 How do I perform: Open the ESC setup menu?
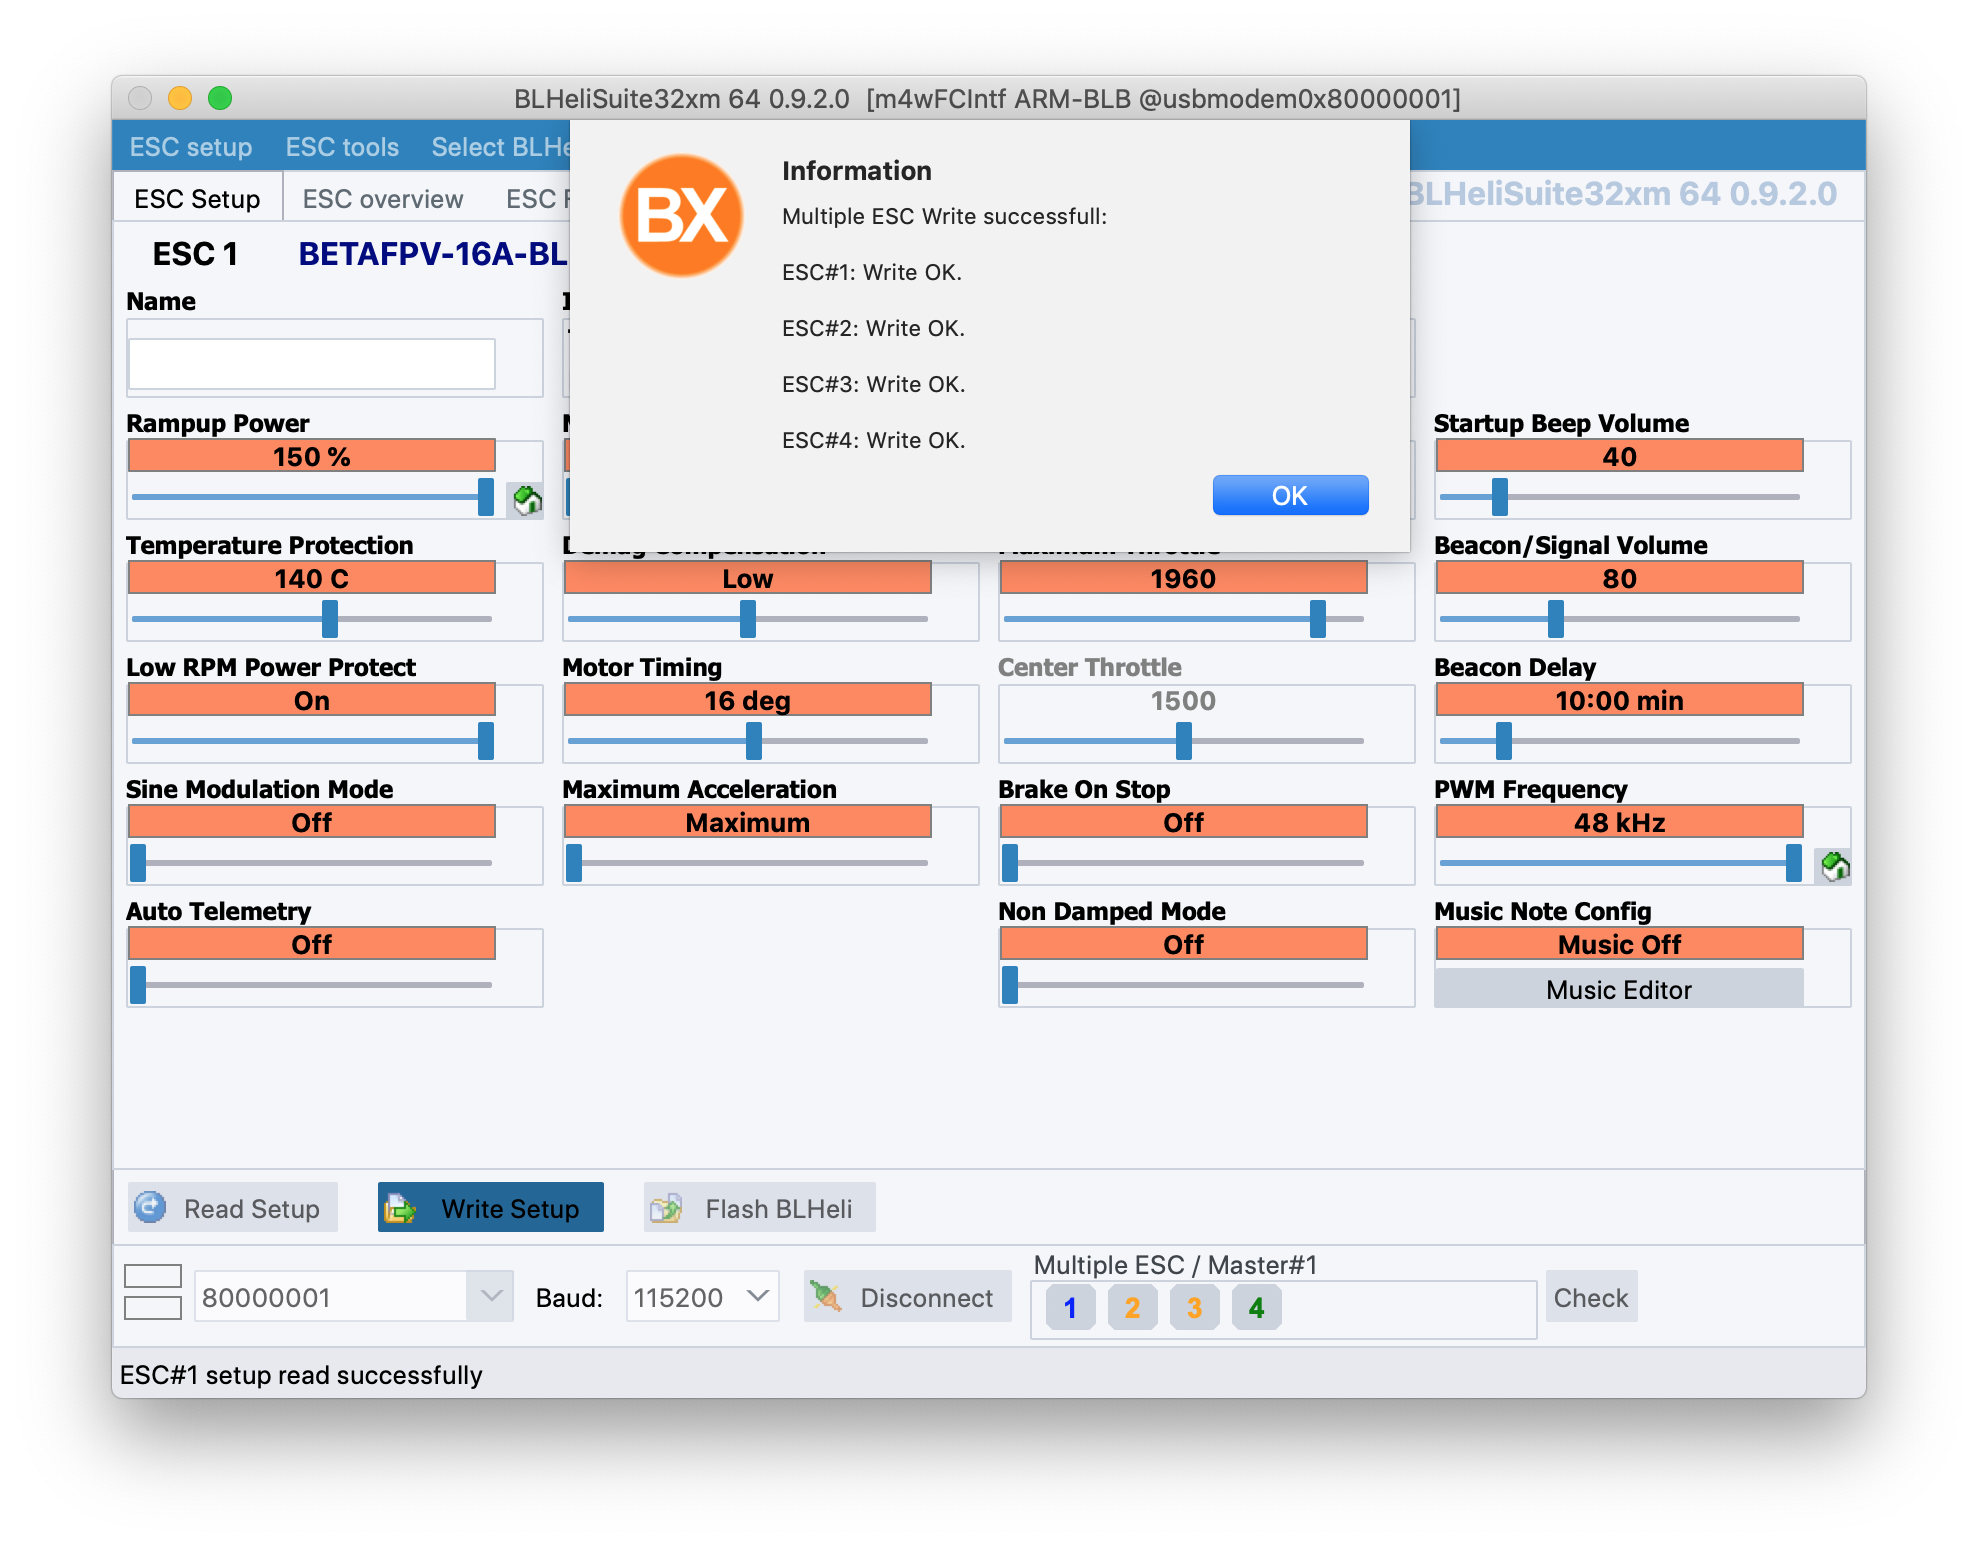(x=191, y=147)
